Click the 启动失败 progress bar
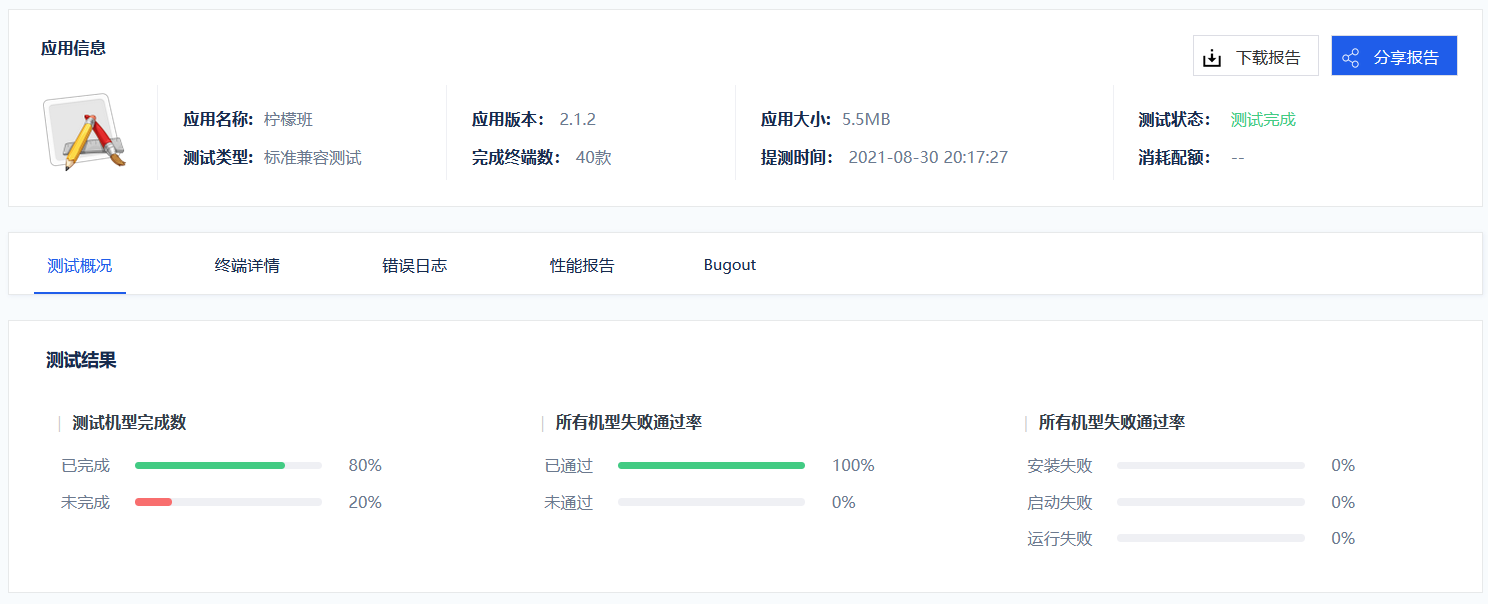The width and height of the screenshot is (1488, 604). (x=1210, y=502)
